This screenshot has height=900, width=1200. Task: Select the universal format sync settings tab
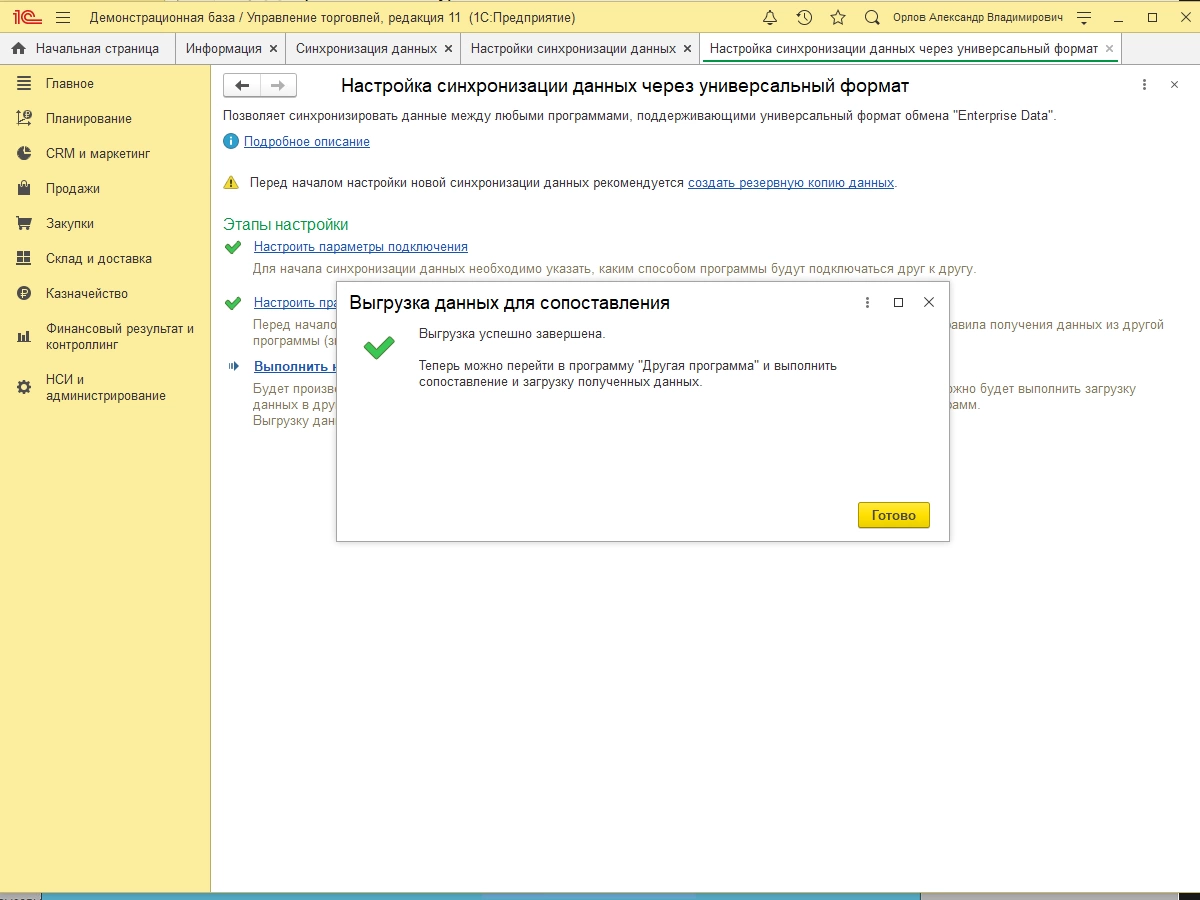[903, 48]
